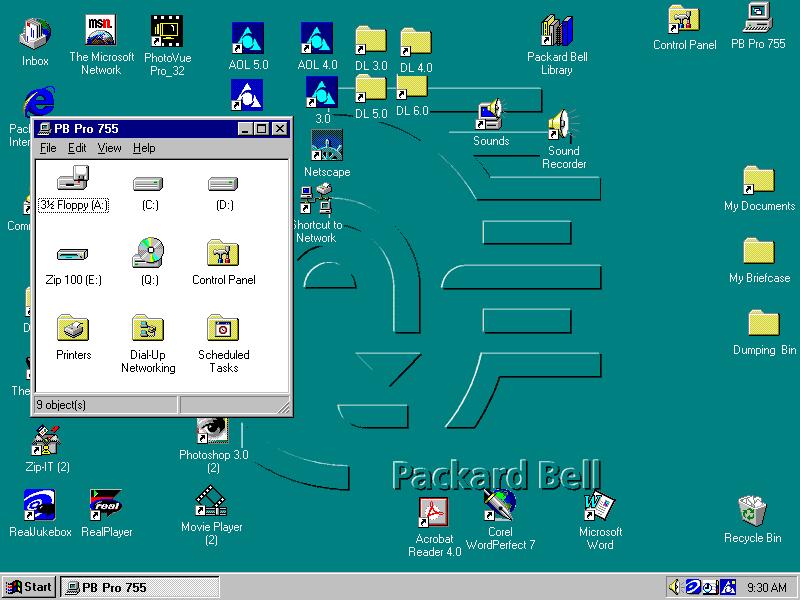Select the Zip-IT (2) shortcut
The width and height of the screenshot is (800, 600).
[x=46, y=440]
